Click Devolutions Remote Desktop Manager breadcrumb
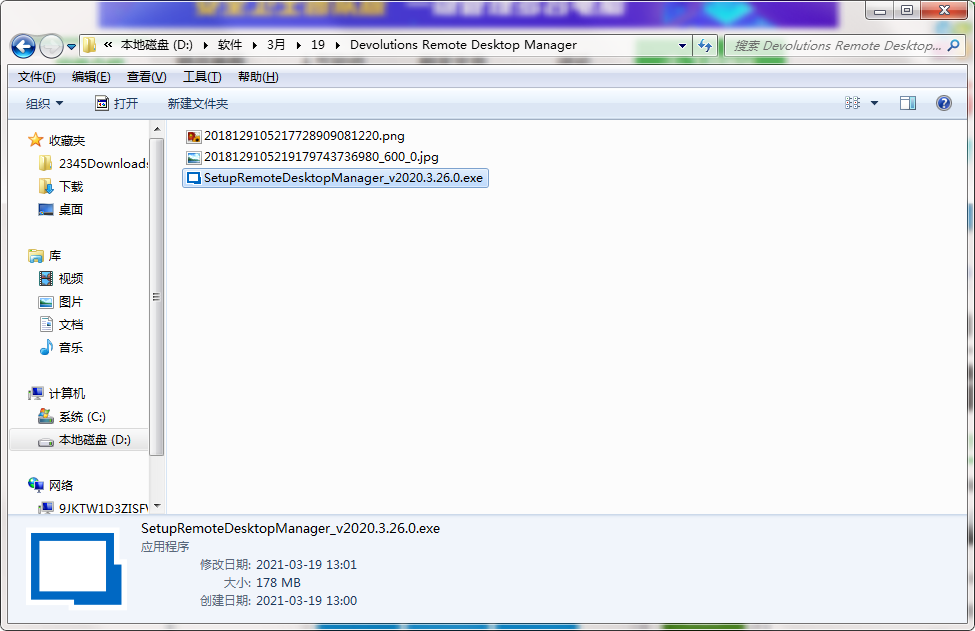975x631 pixels. (463, 45)
